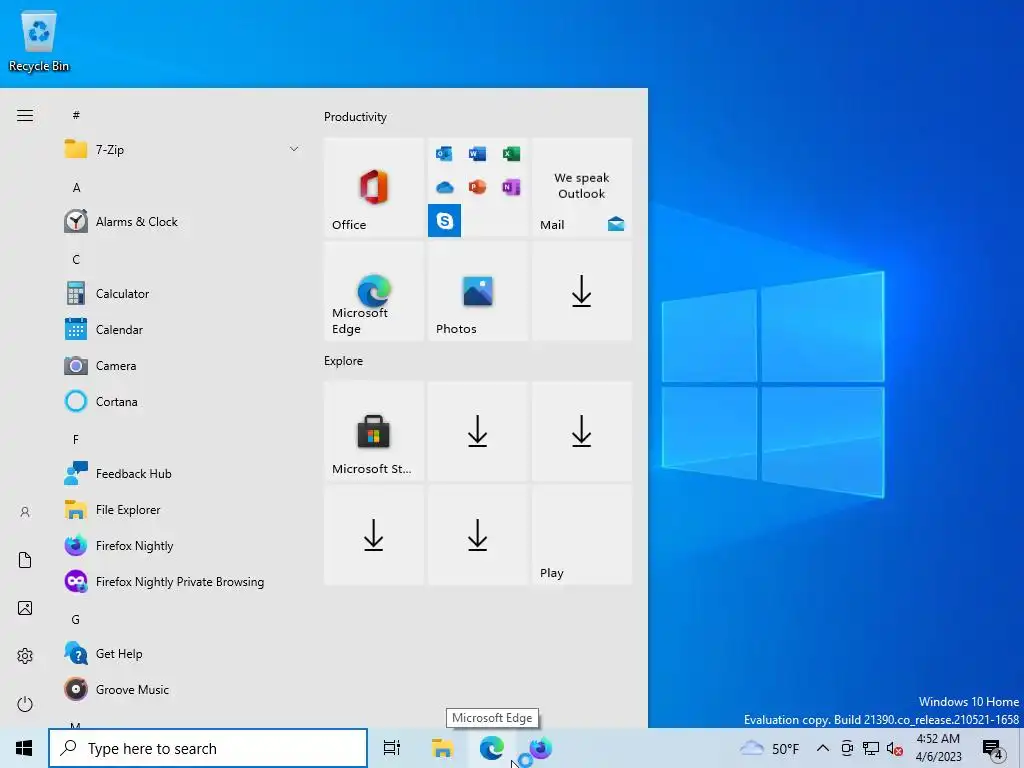Viewport: 1024px width, 768px height.
Task: Open 7-Zip folder entry
Action: [182, 150]
